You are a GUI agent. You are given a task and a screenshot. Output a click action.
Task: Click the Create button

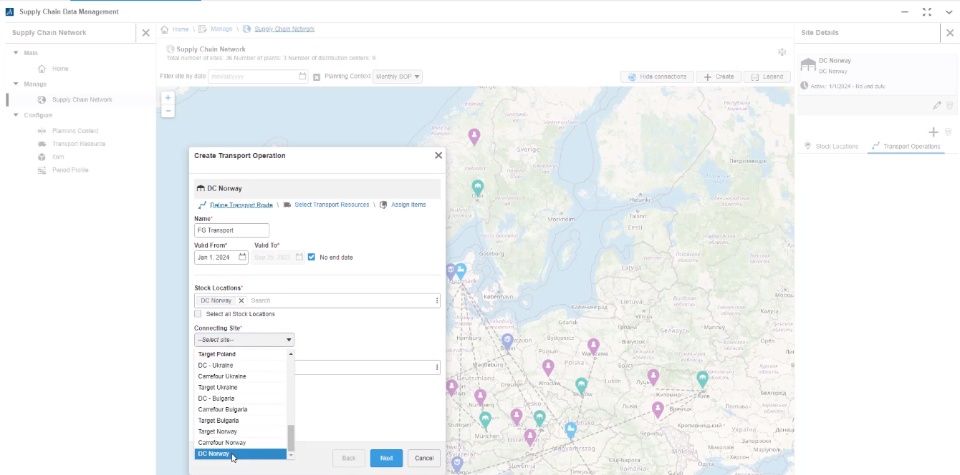pos(718,77)
